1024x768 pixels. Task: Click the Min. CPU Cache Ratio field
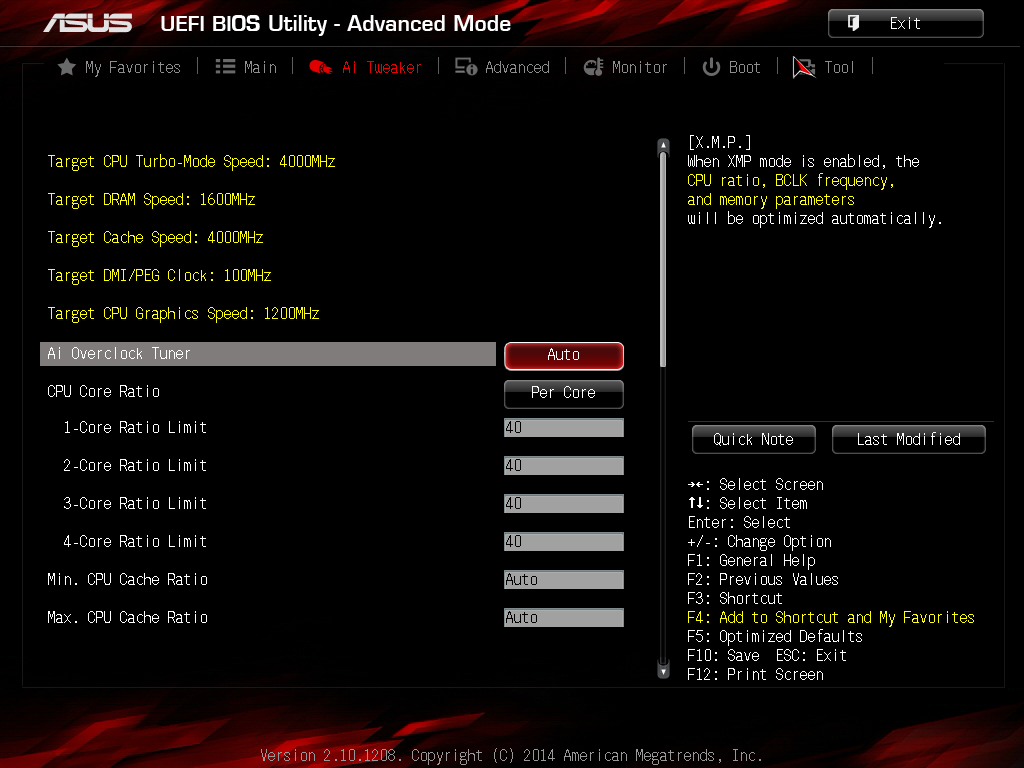[x=564, y=579]
